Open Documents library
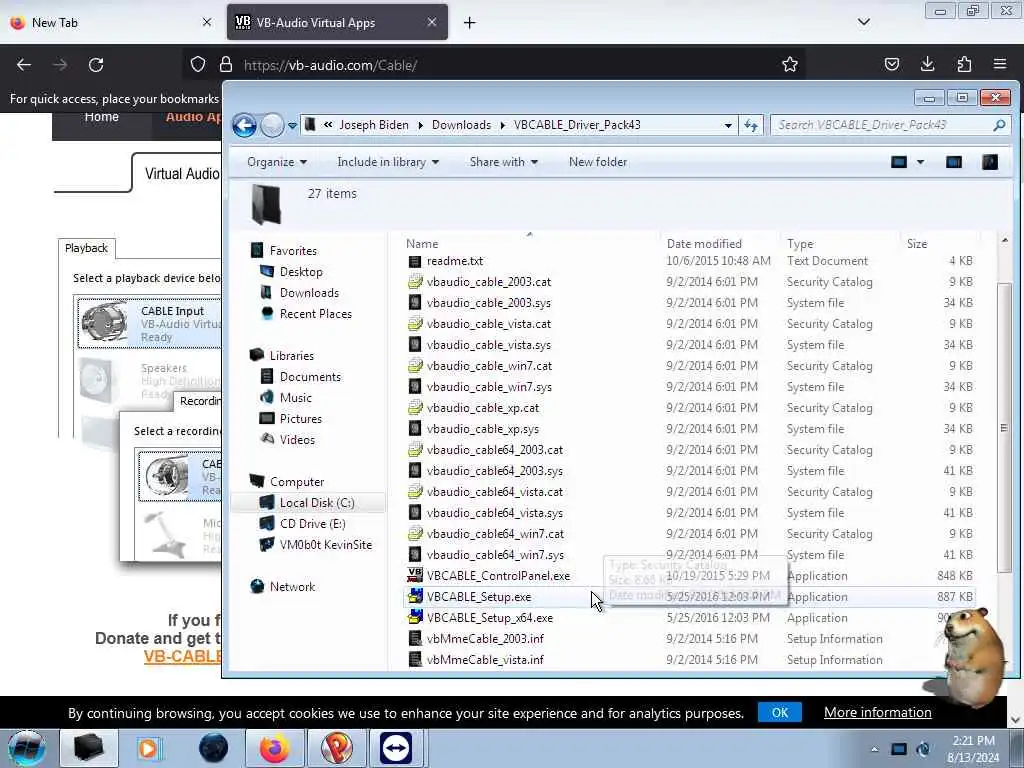This screenshot has width=1024, height=768. coord(310,377)
